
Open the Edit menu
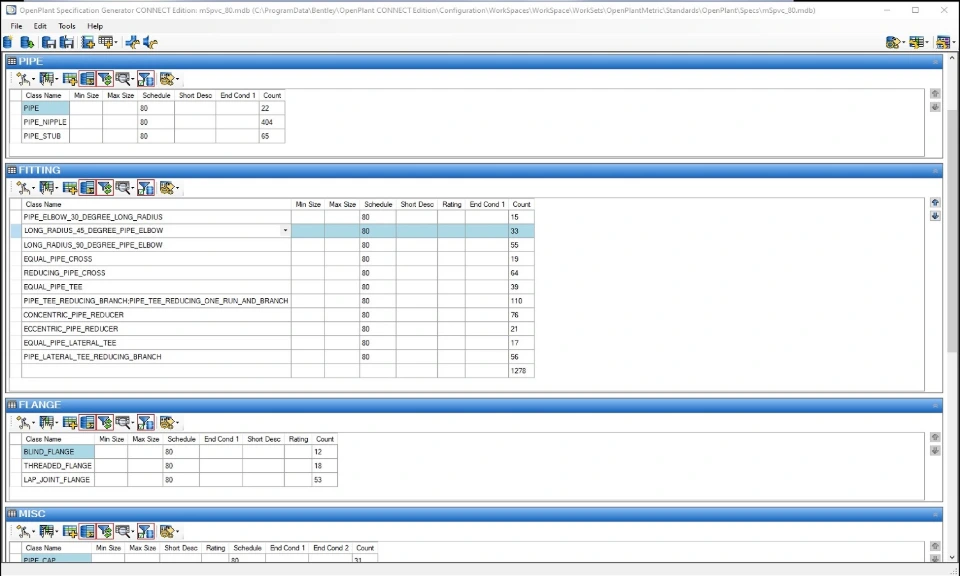(x=39, y=26)
